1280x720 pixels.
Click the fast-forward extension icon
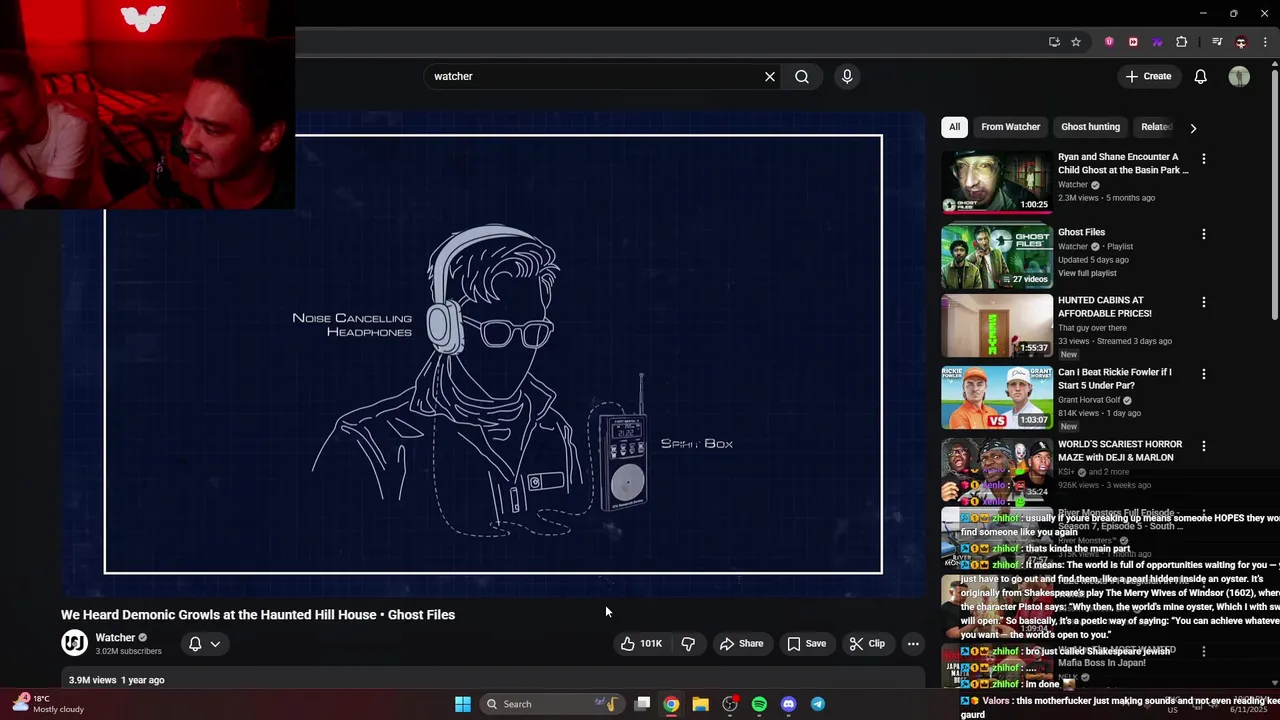[x=1133, y=42]
